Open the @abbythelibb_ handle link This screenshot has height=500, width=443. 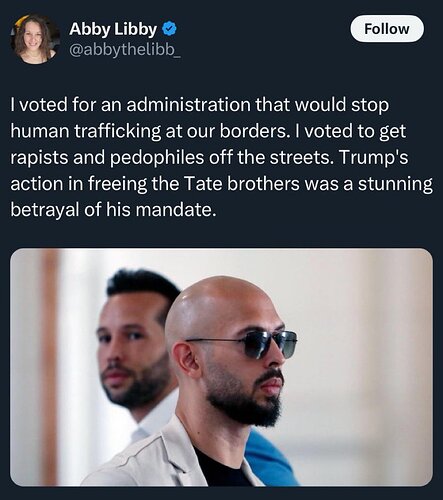point(125,50)
